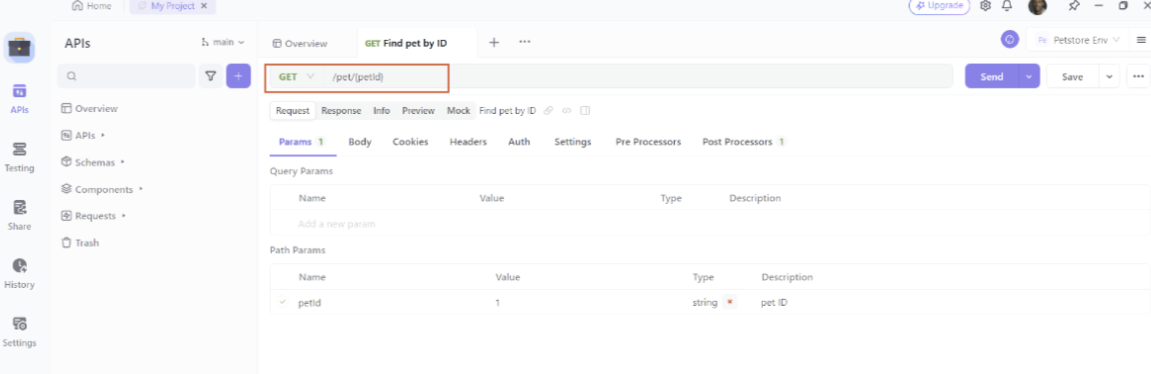The width and height of the screenshot is (1151, 374).
Task: Open the main branch dropdown
Action: (222, 43)
